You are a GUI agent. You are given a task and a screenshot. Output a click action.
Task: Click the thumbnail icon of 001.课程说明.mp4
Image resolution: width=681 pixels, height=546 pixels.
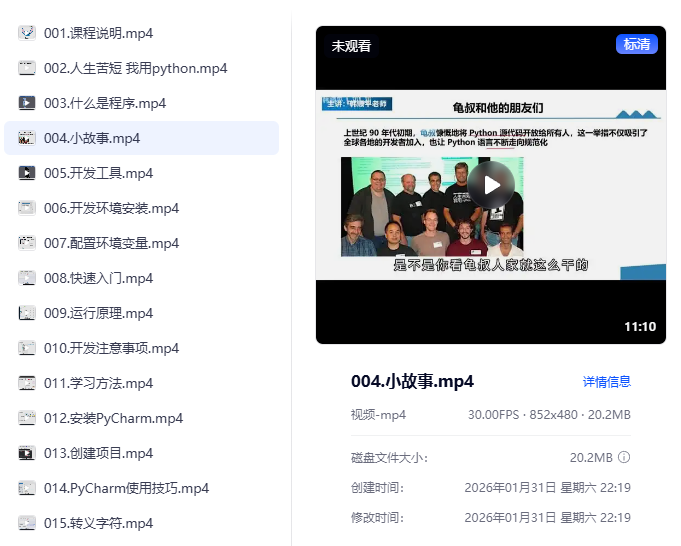click(x=26, y=33)
